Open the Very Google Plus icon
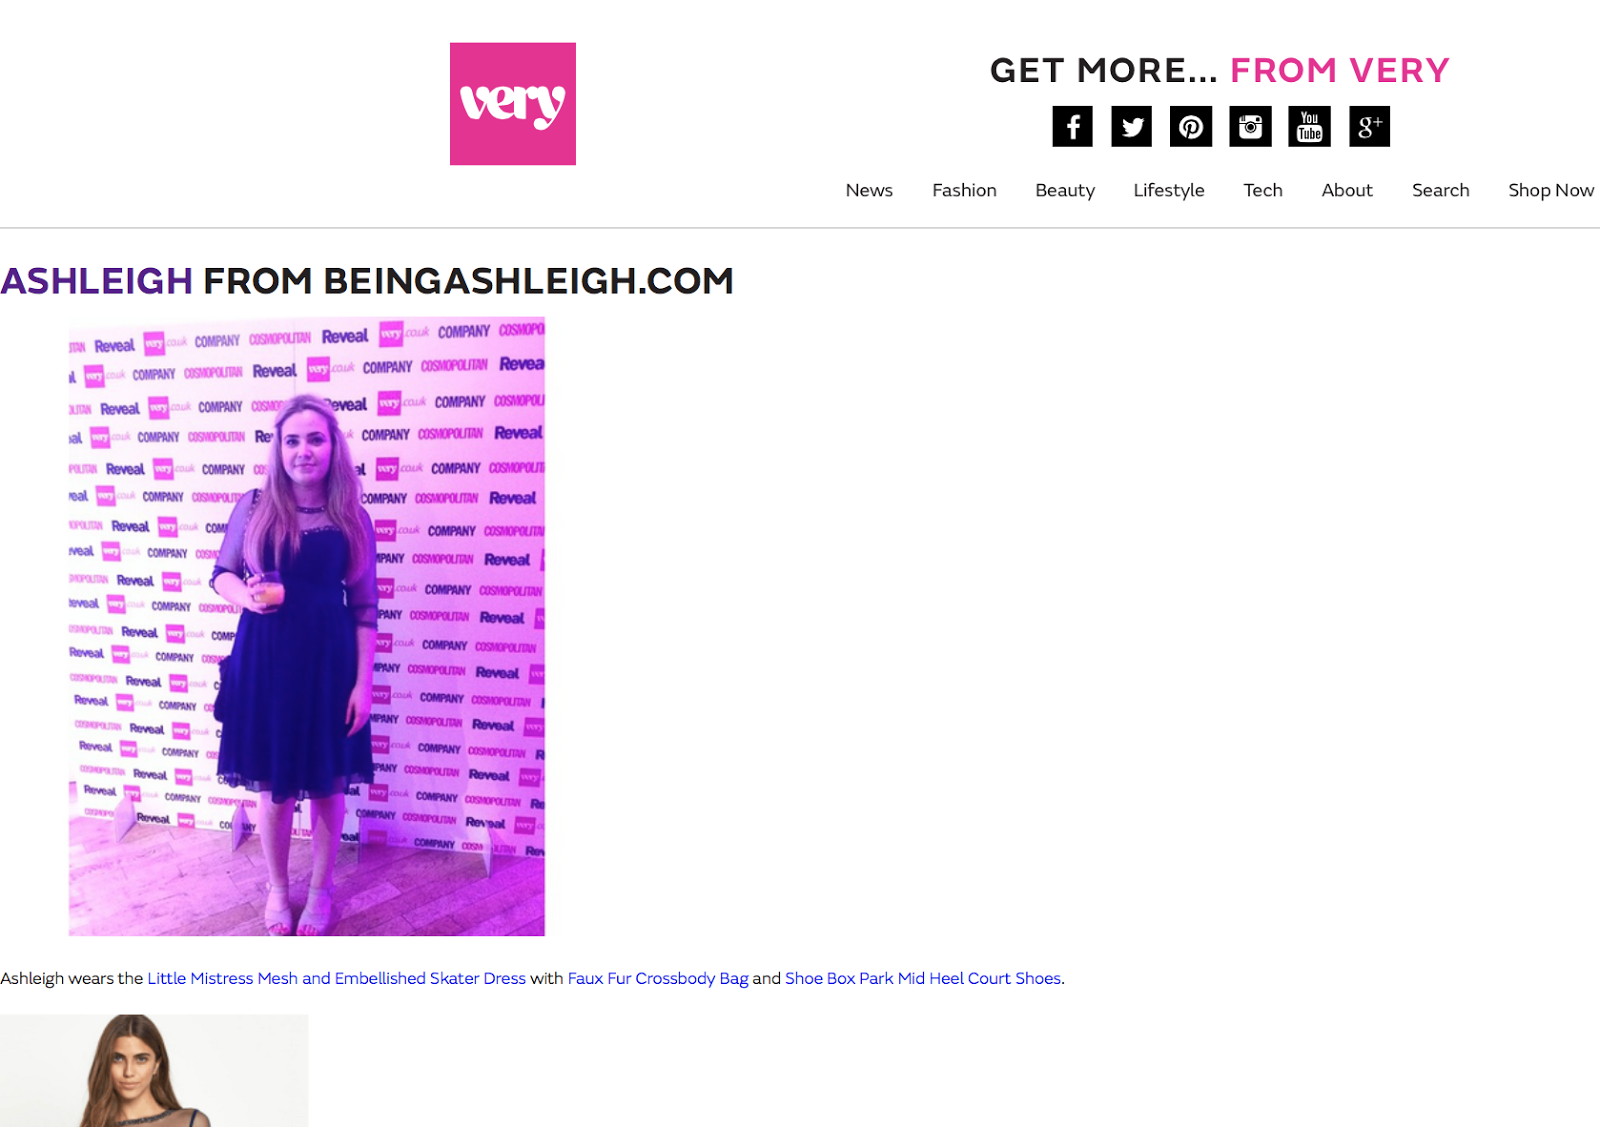 (x=1369, y=126)
